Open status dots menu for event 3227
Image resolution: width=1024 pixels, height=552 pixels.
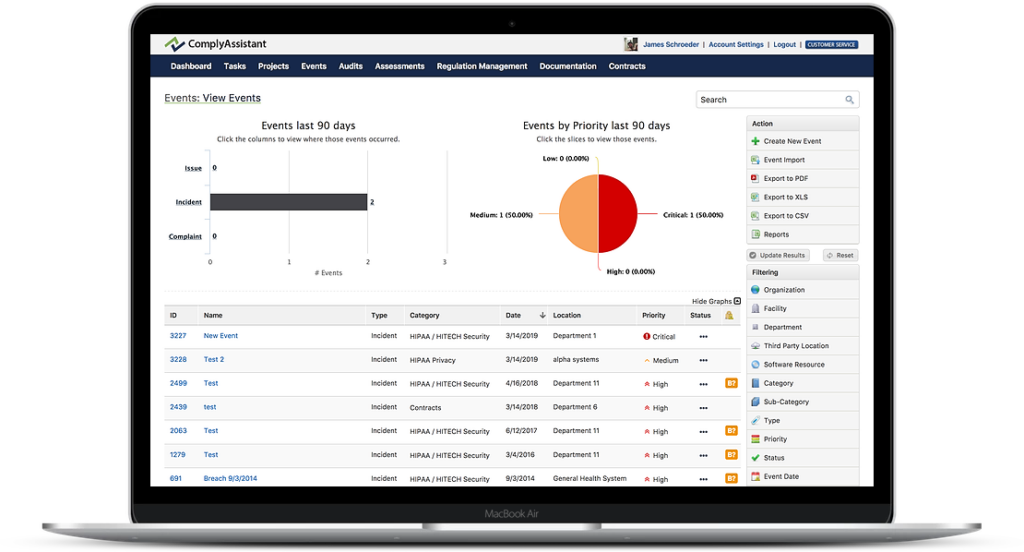[x=703, y=337]
